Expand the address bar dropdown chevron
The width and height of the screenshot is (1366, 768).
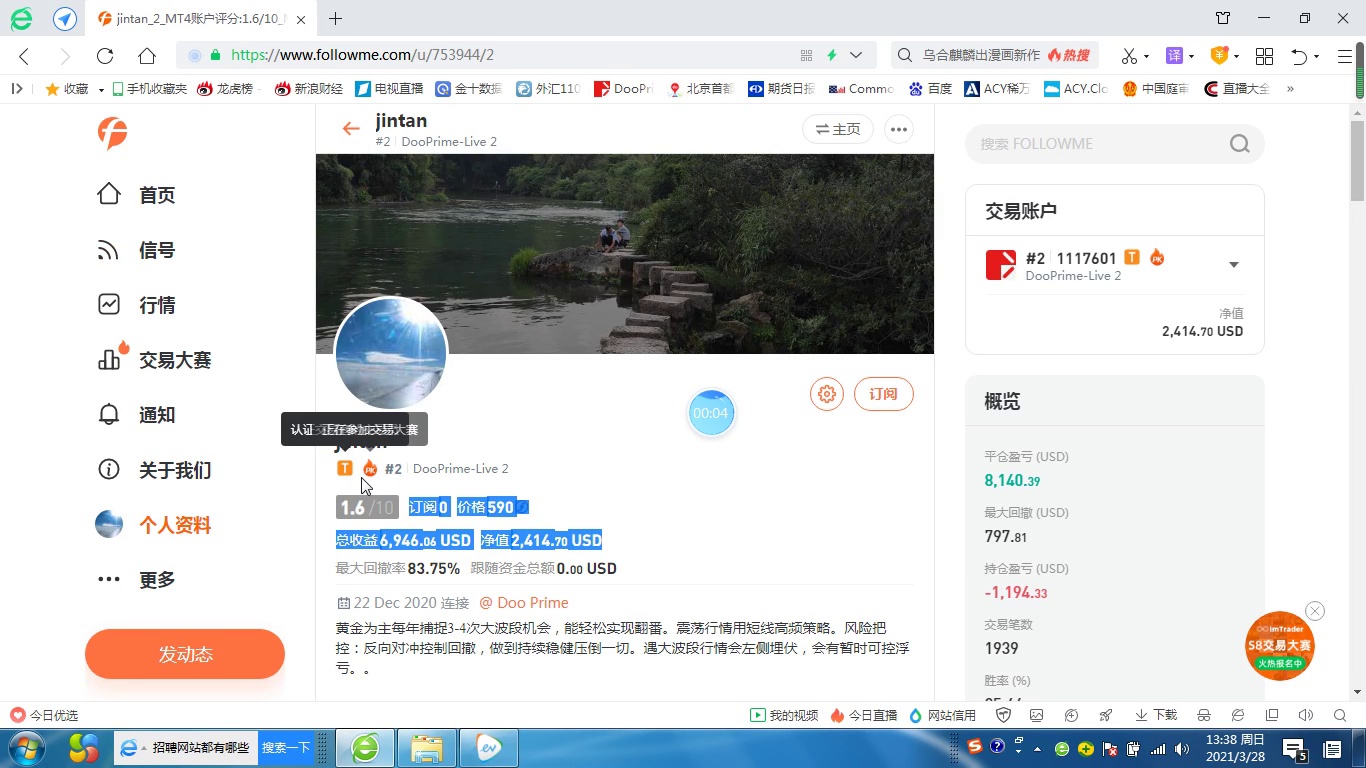point(856,56)
